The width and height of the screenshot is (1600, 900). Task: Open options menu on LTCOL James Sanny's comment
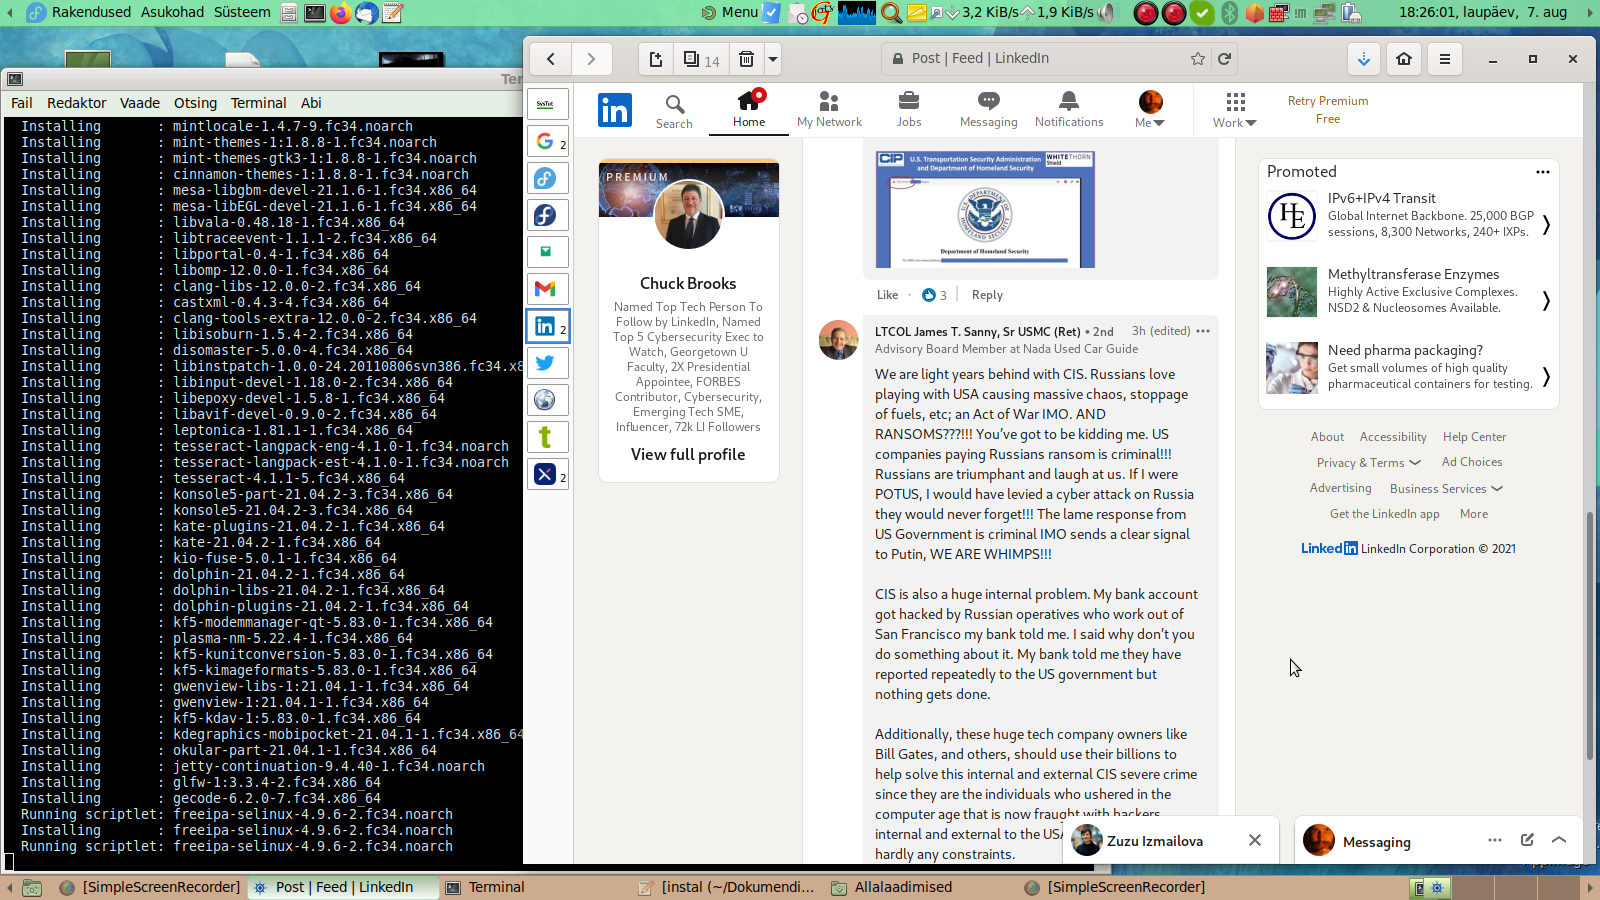tap(1203, 331)
